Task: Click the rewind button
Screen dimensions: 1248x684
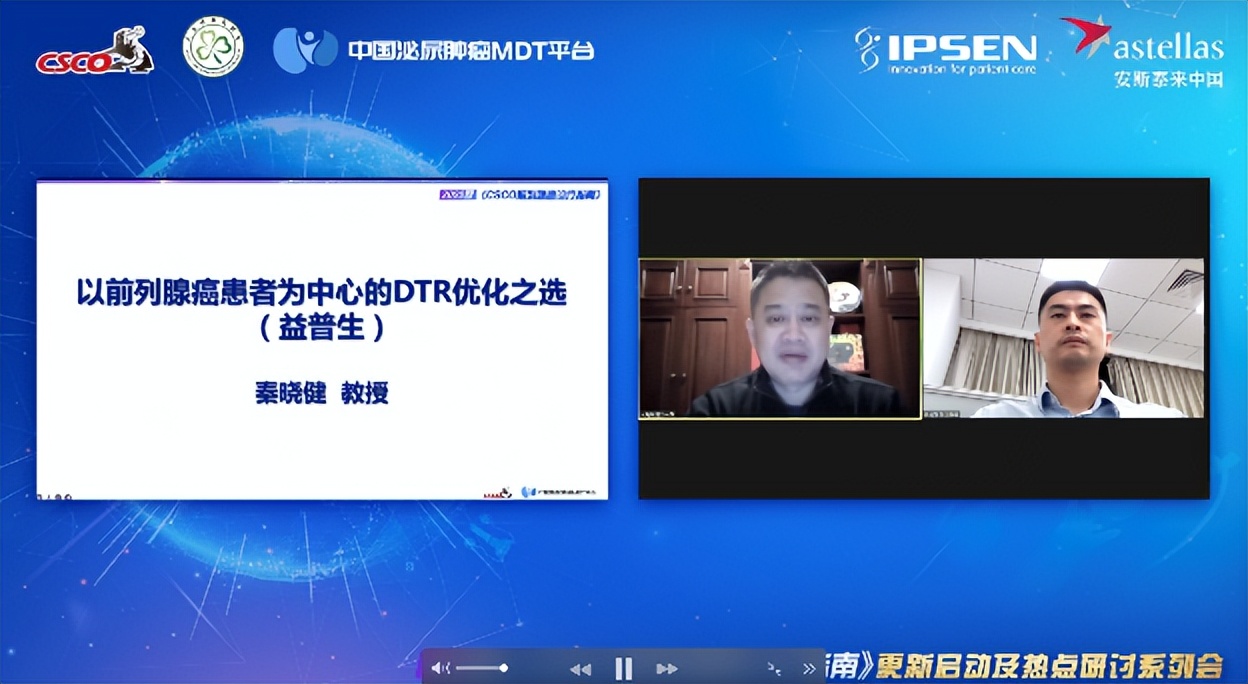Action: pyautogui.click(x=580, y=669)
